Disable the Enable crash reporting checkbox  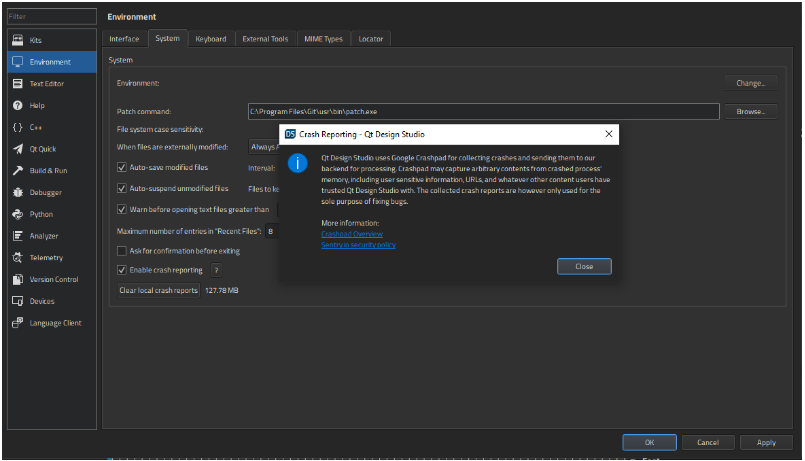click(x=122, y=270)
